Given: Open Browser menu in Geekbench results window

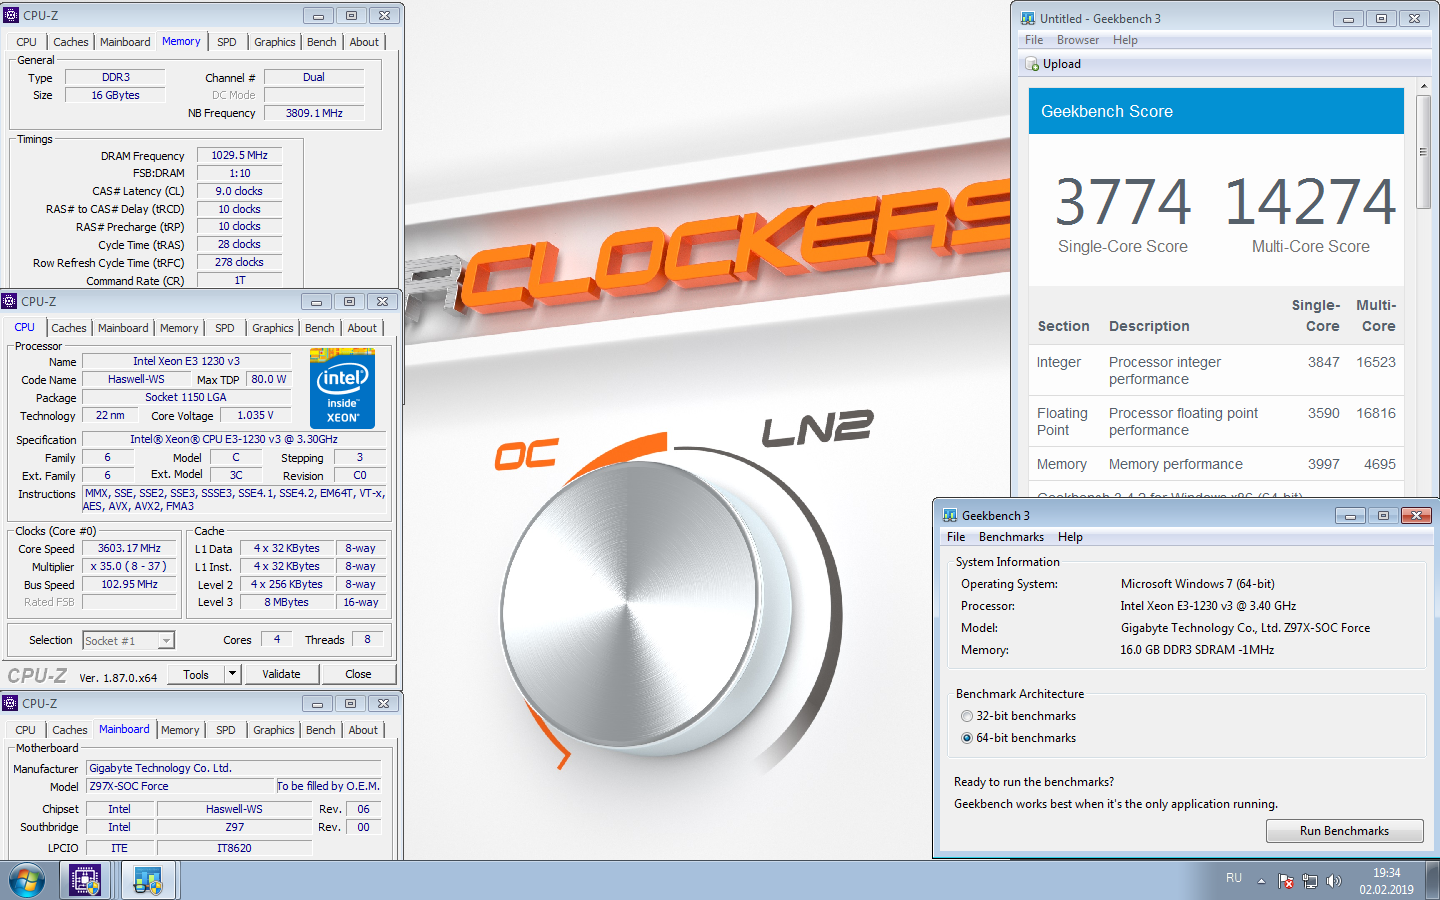Looking at the screenshot, I should (1078, 40).
